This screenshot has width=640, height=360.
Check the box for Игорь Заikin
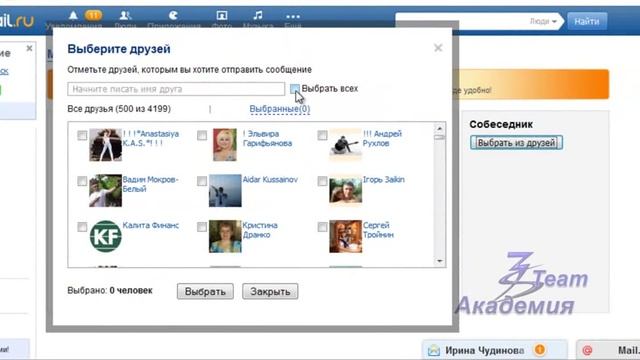point(322,181)
